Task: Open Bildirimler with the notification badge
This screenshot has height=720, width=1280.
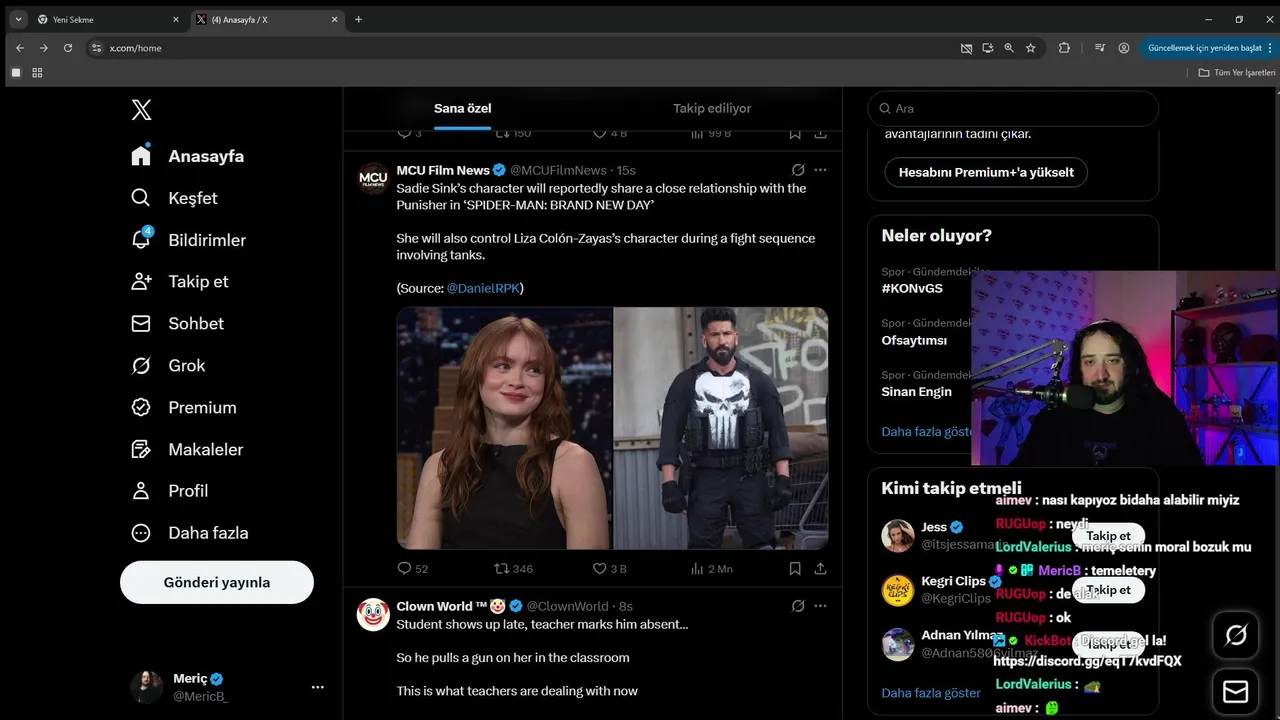Action: (x=188, y=240)
